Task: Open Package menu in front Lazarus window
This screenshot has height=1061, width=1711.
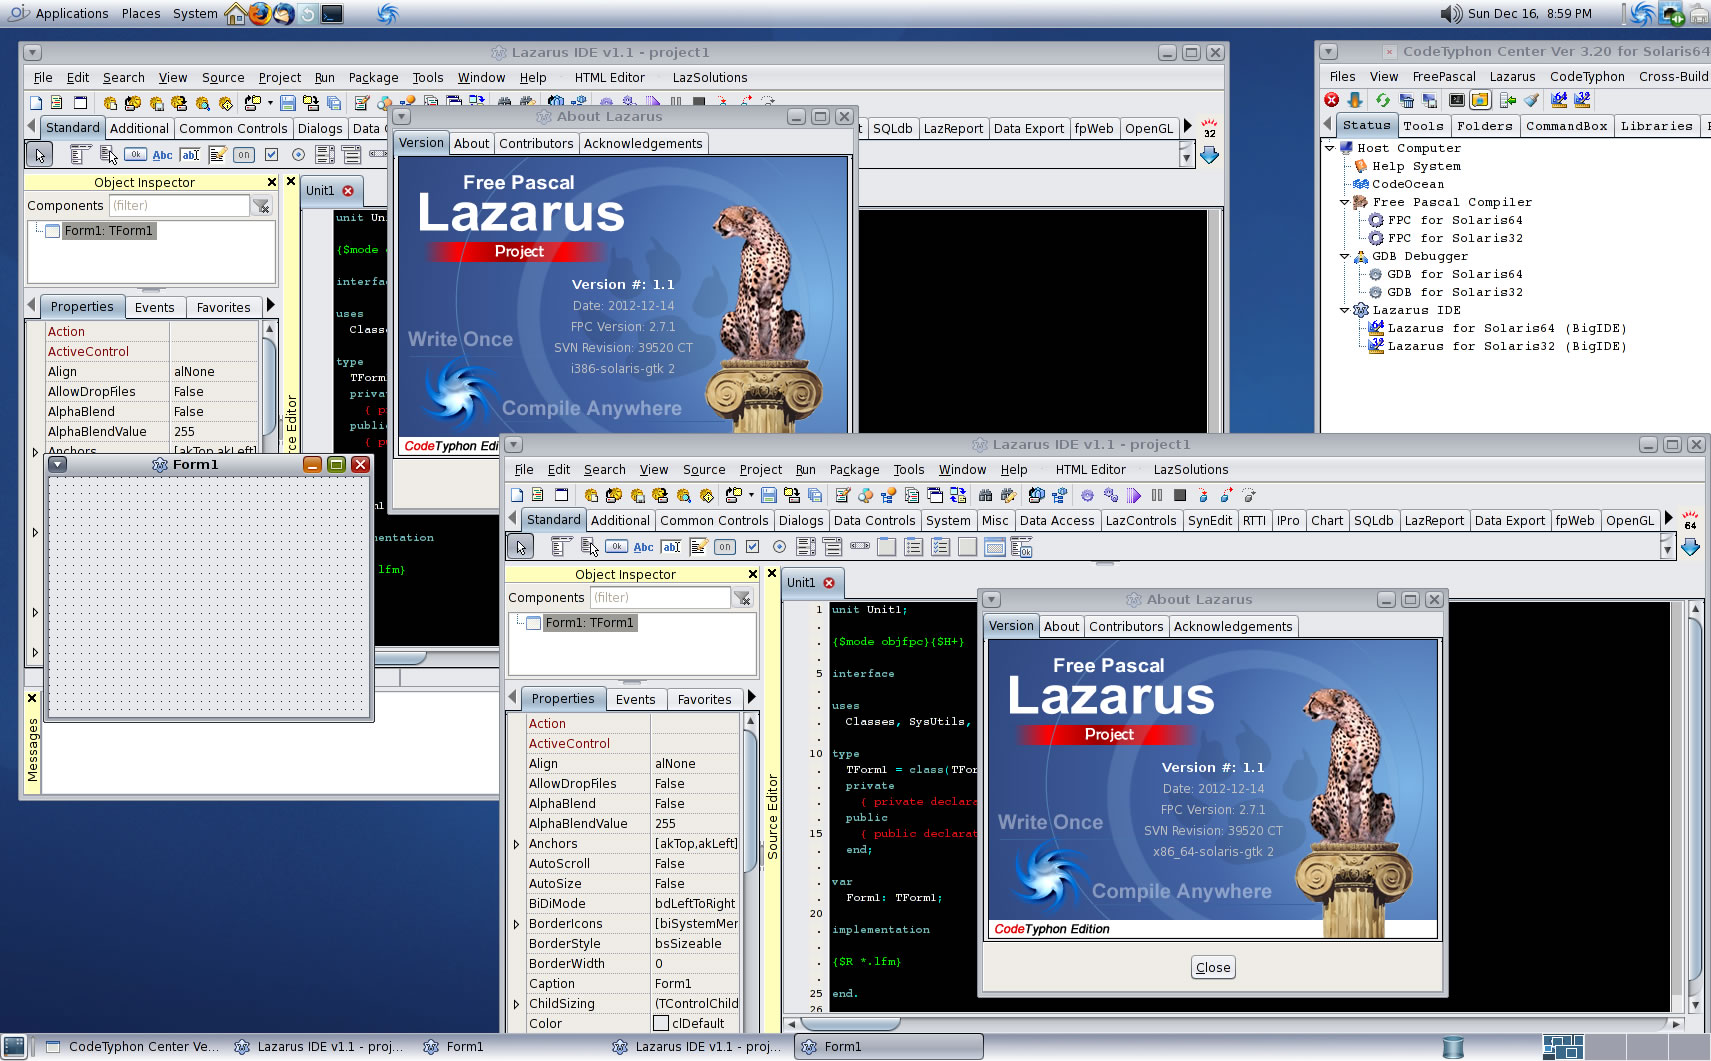Action: (854, 469)
